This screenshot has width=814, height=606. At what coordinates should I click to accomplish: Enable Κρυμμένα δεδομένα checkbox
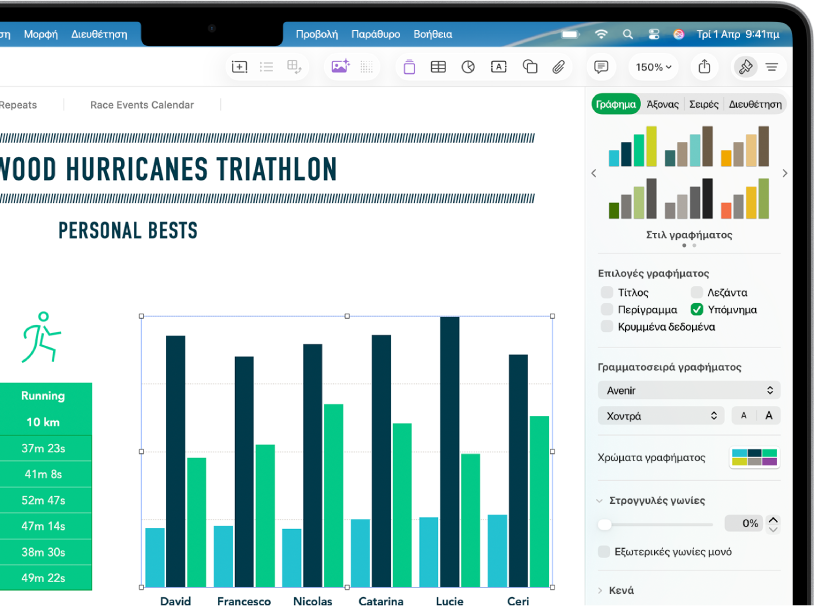(x=606, y=327)
